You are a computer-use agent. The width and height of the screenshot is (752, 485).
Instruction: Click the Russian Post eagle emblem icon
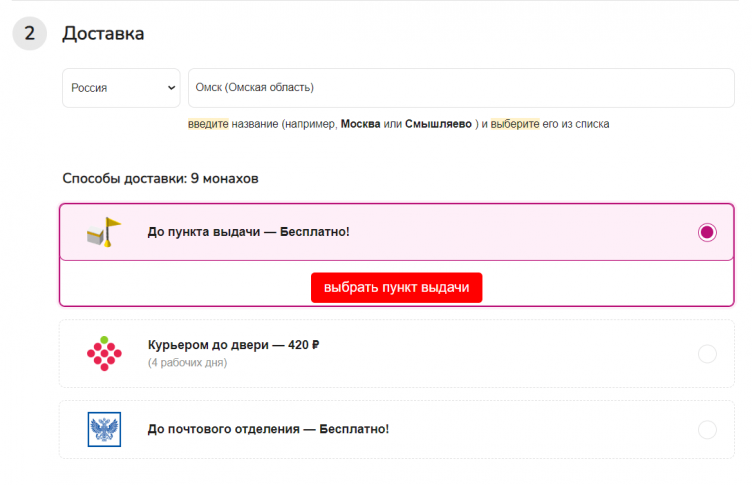coord(104,429)
